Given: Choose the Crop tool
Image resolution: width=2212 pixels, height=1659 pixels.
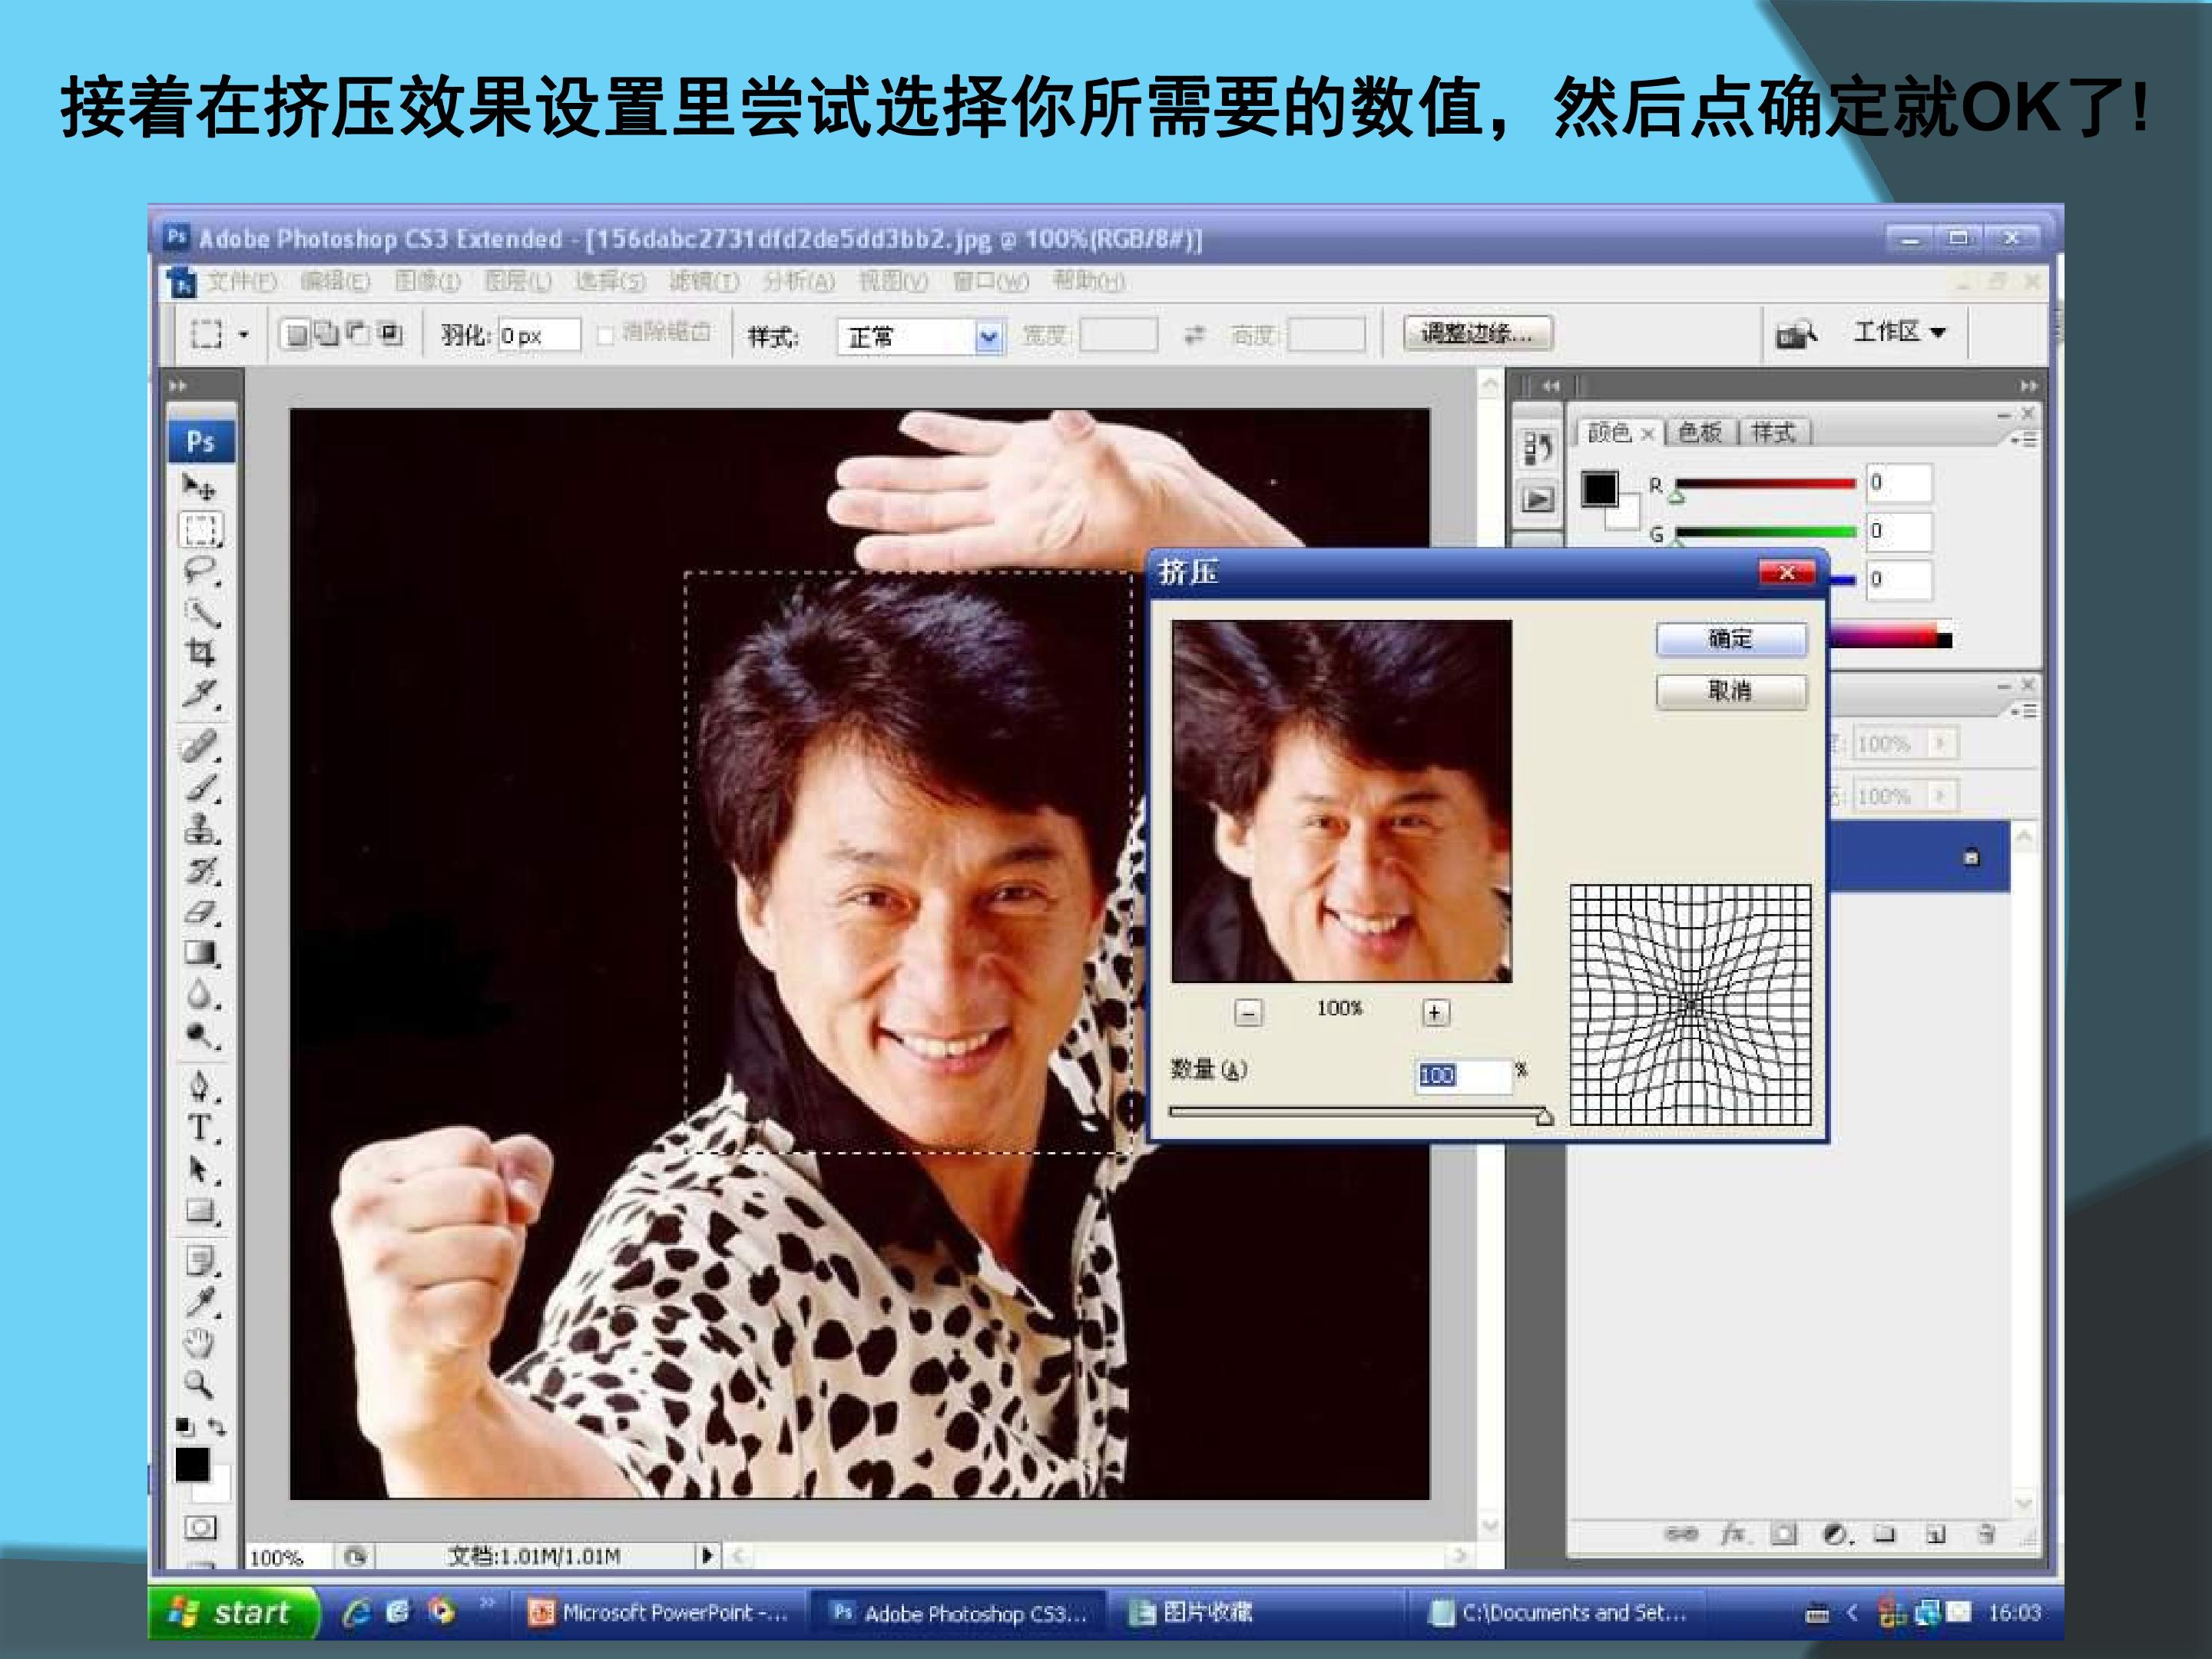Looking at the screenshot, I should click(200, 653).
